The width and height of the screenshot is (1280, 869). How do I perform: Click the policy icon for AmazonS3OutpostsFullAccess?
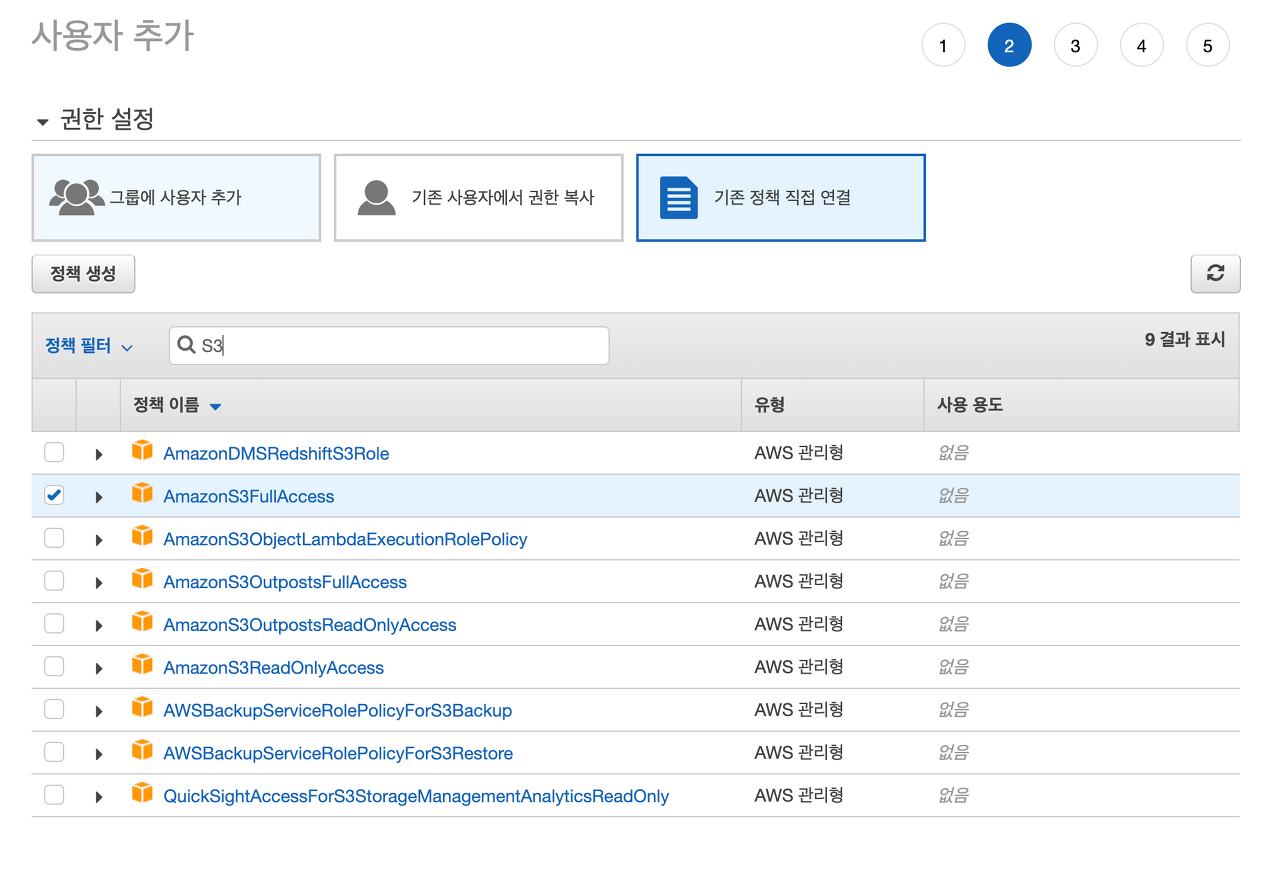[143, 580]
